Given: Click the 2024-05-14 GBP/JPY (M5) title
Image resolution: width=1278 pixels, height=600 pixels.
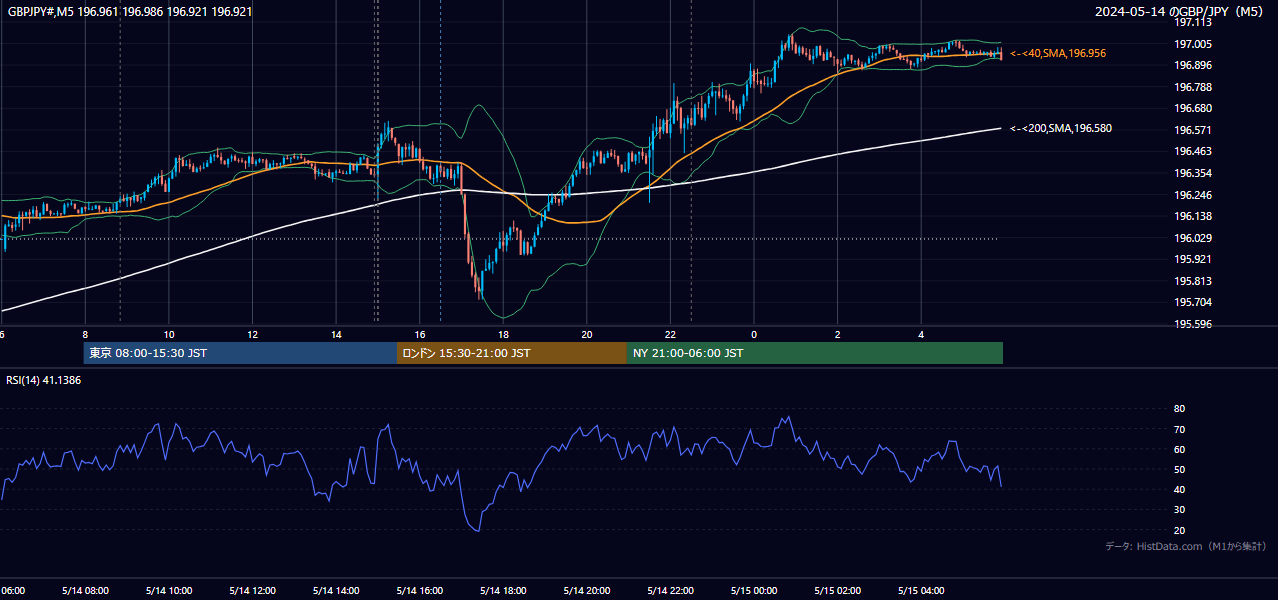Looking at the screenshot, I should (x=1179, y=12).
